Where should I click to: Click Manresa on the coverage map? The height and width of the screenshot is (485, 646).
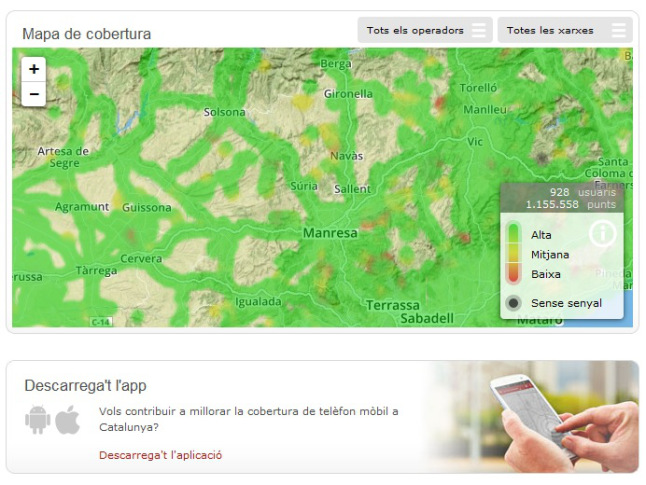pyautogui.click(x=330, y=233)
